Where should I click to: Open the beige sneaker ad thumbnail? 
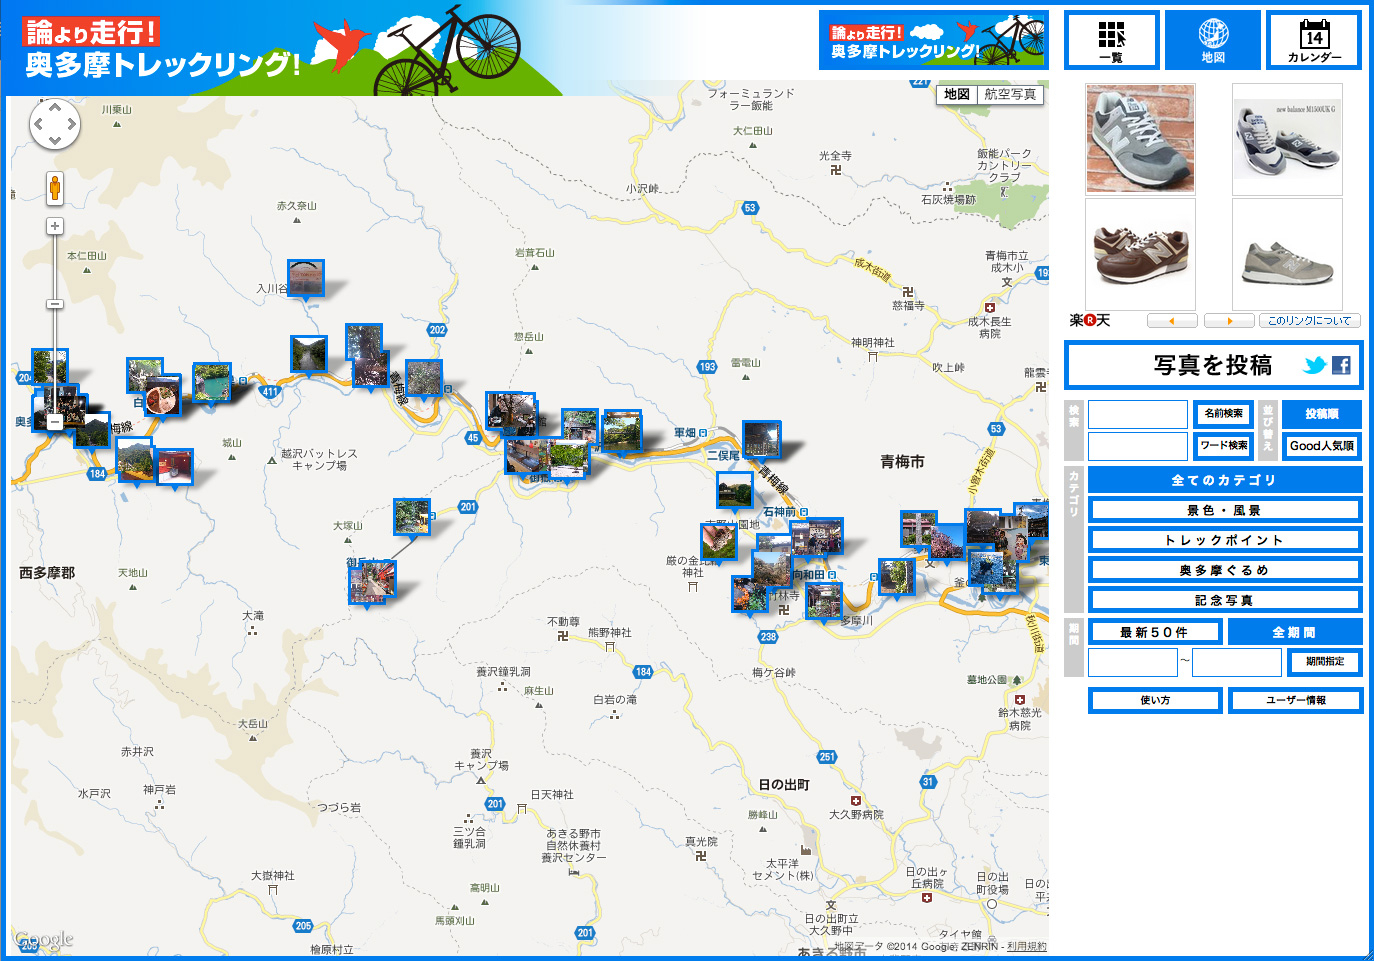pos(1287,254)
